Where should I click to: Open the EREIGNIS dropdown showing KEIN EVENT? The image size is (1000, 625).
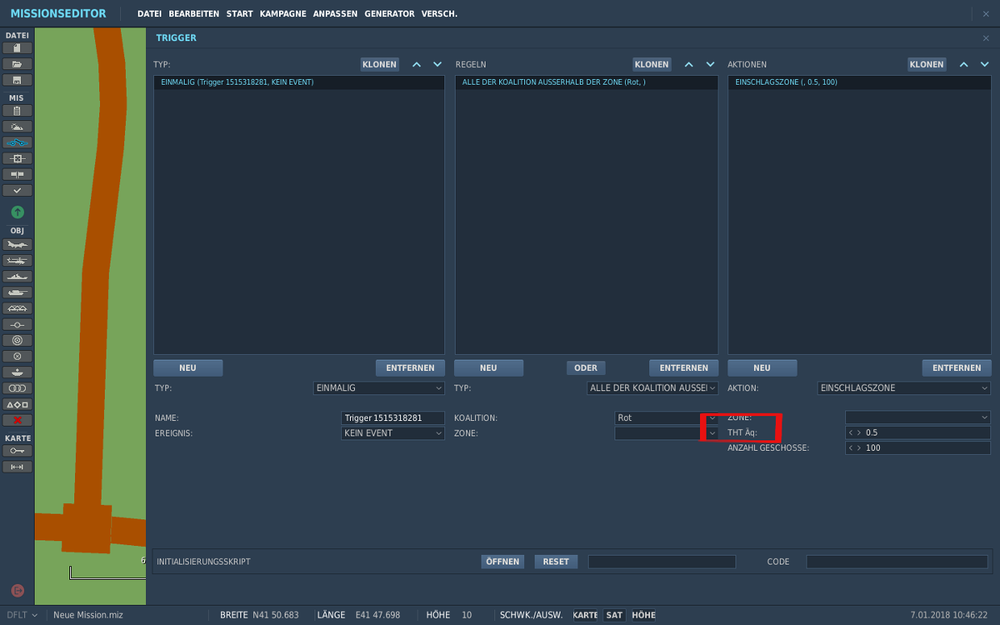(393, 433)
